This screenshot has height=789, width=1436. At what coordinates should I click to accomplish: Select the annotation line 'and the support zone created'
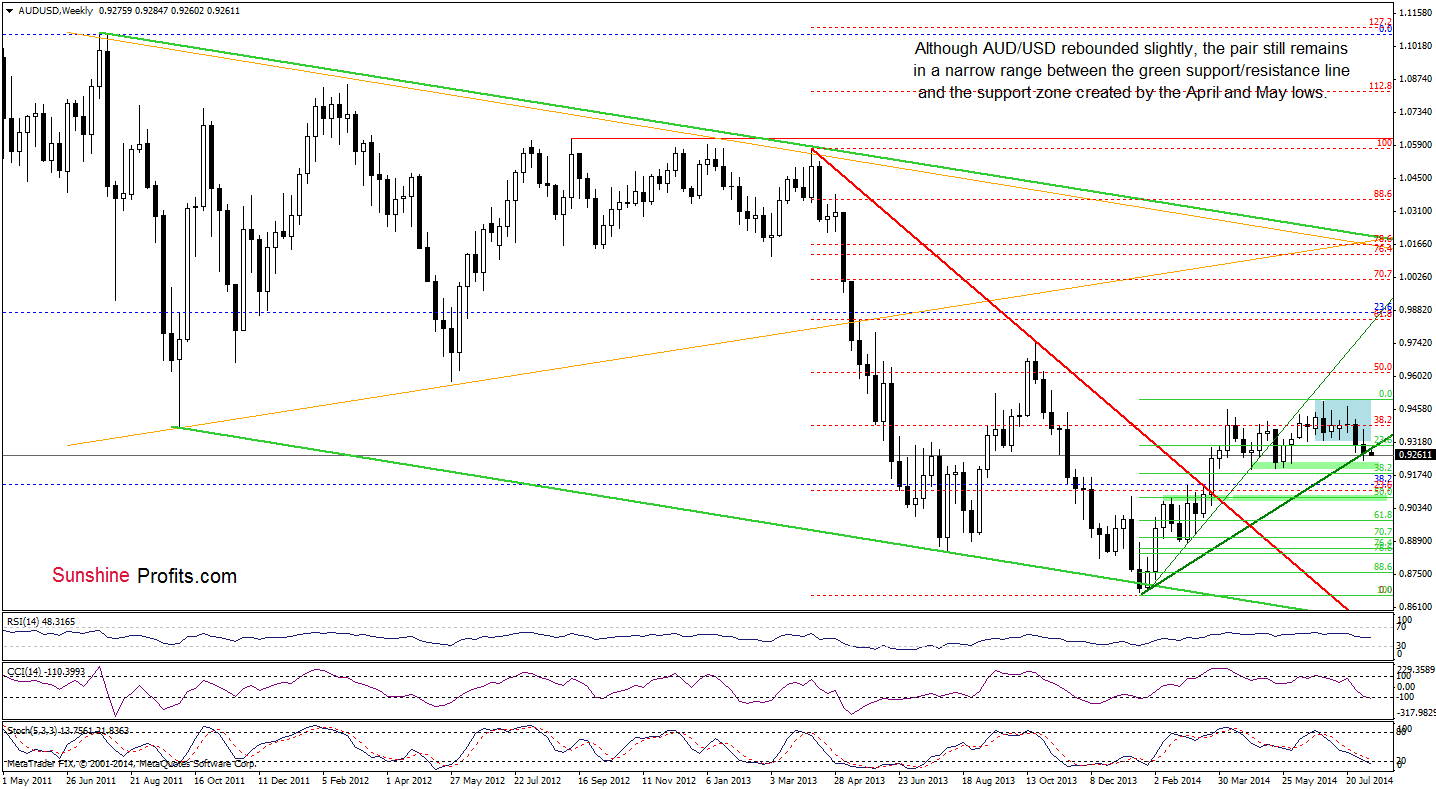click(x=1124, y=92)
